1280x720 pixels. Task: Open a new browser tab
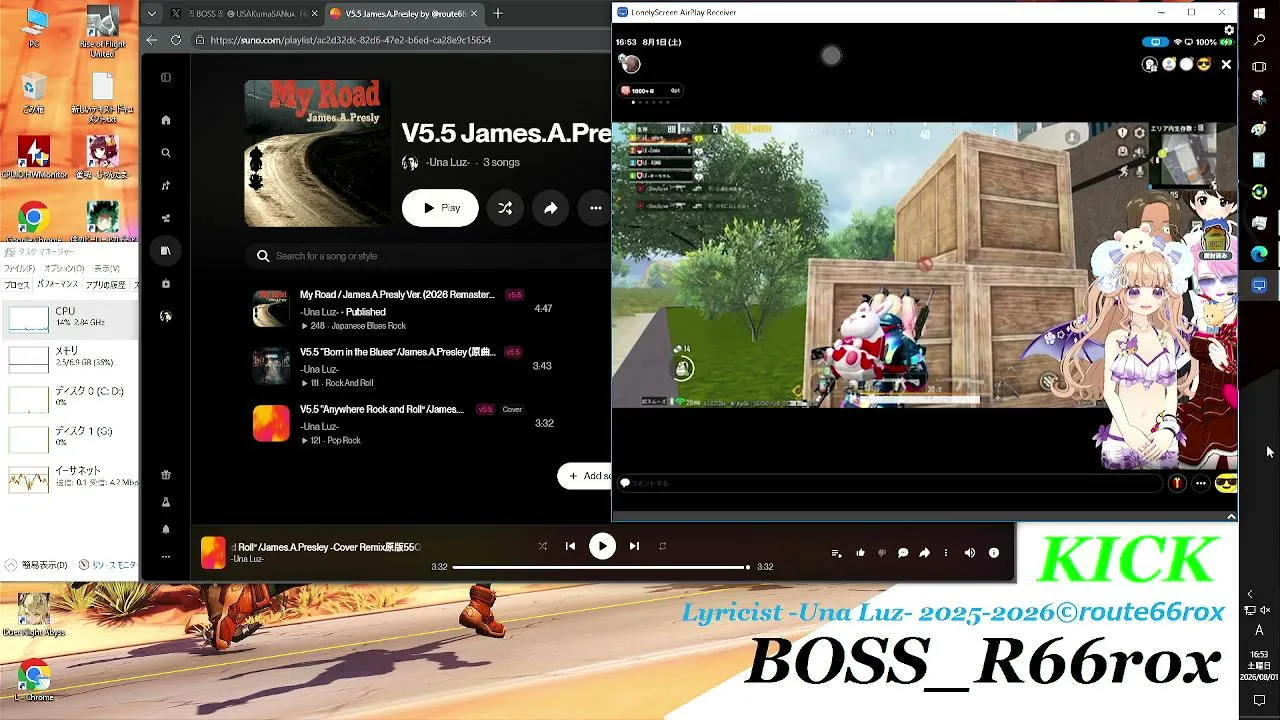[x=498, y=14]
